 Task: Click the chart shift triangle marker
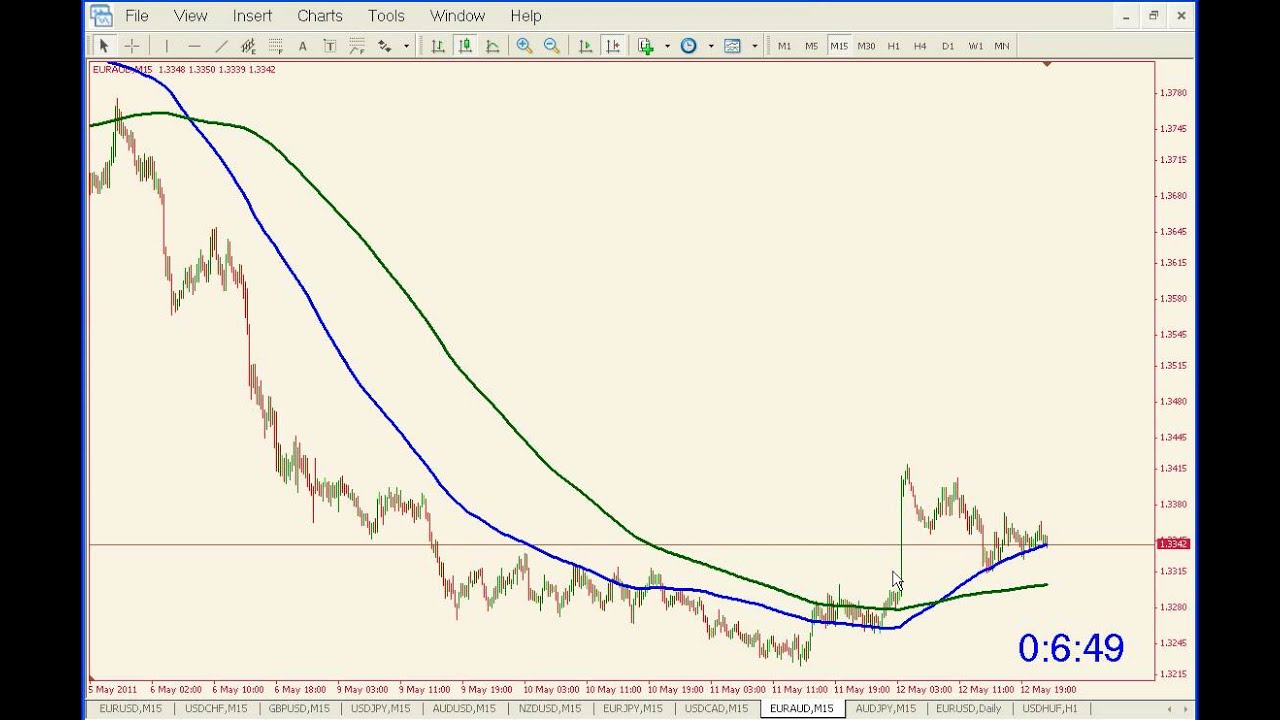(1047, 64)
